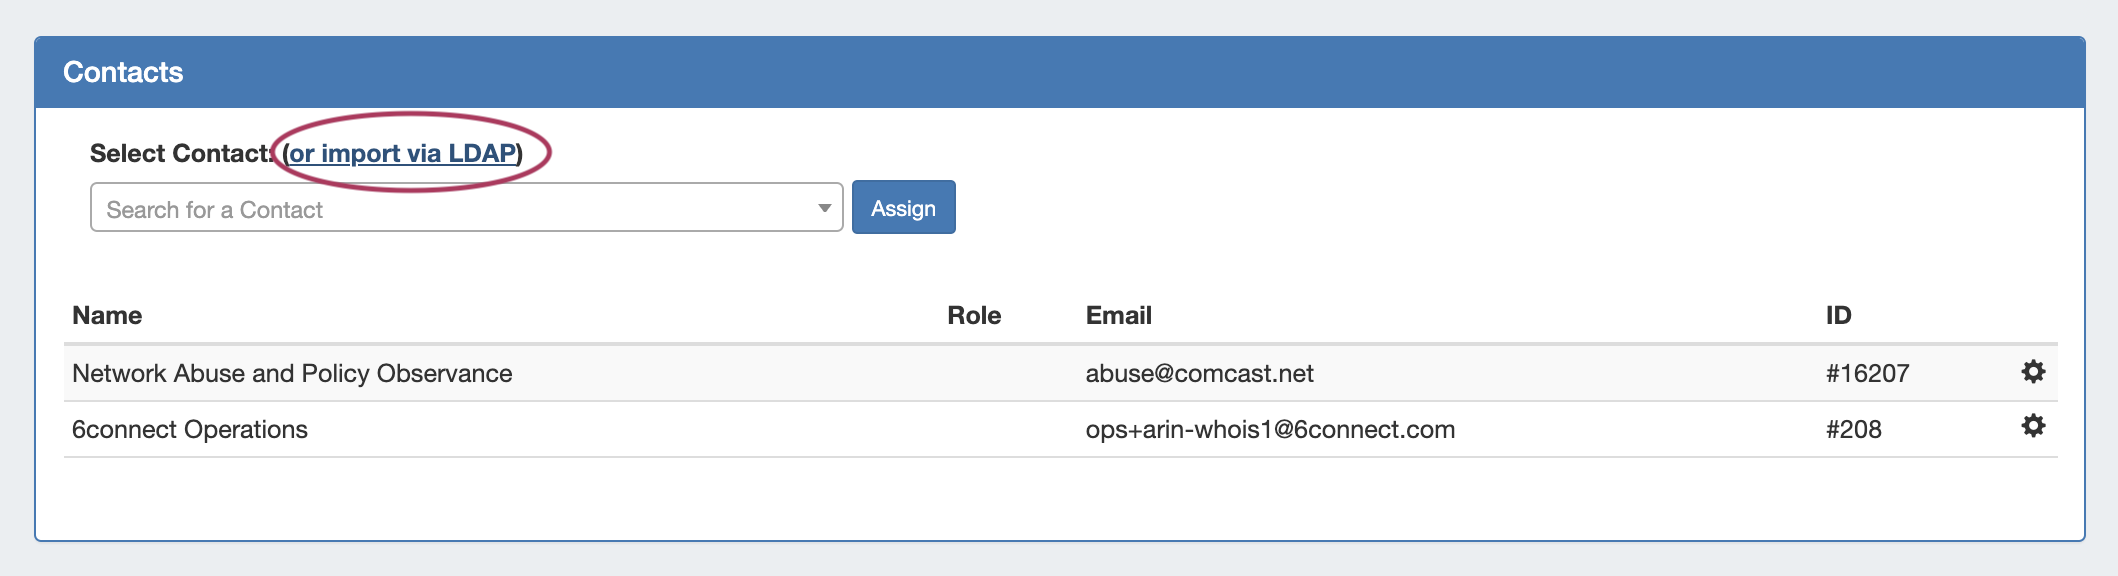Click the Name column header
Viewport: 2118px width, 576px height.
tap(107, 316)
